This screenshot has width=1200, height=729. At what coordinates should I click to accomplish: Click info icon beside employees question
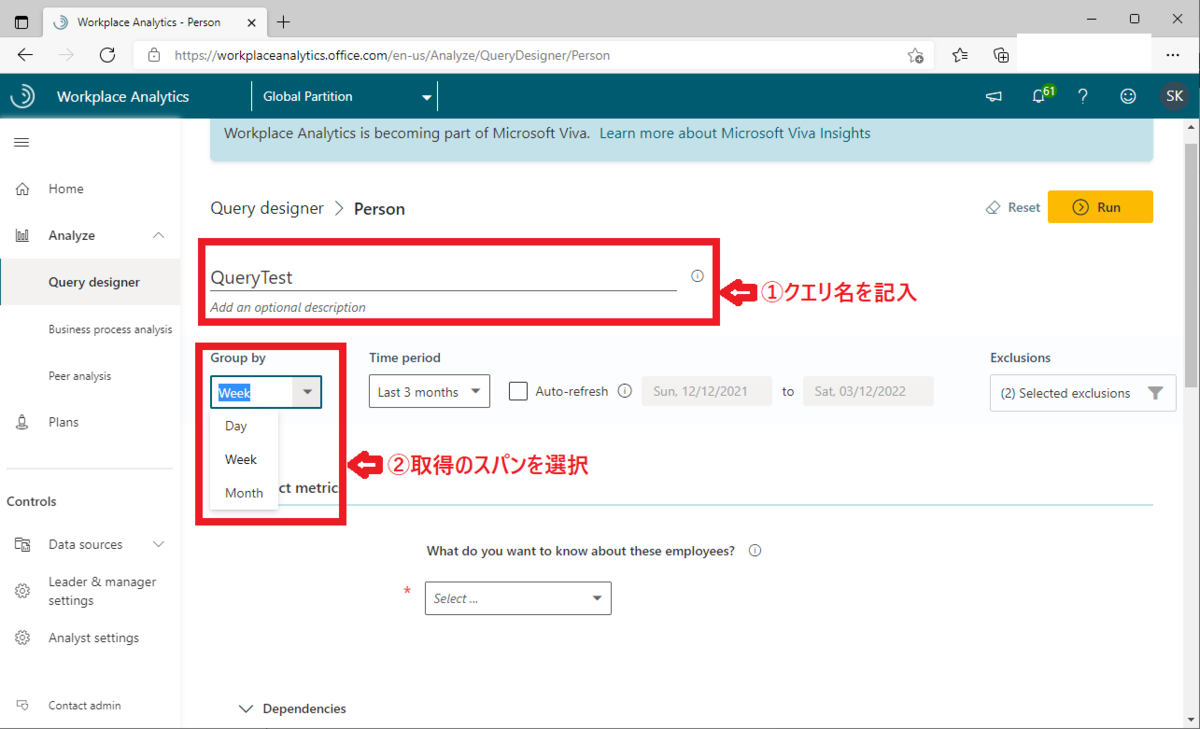(755, 550)
